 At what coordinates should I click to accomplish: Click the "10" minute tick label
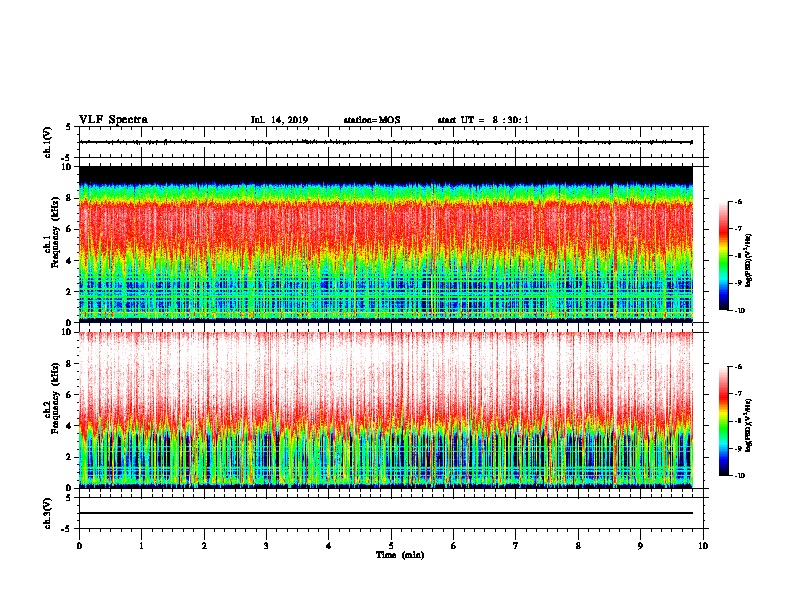click(x=703, y=546)
